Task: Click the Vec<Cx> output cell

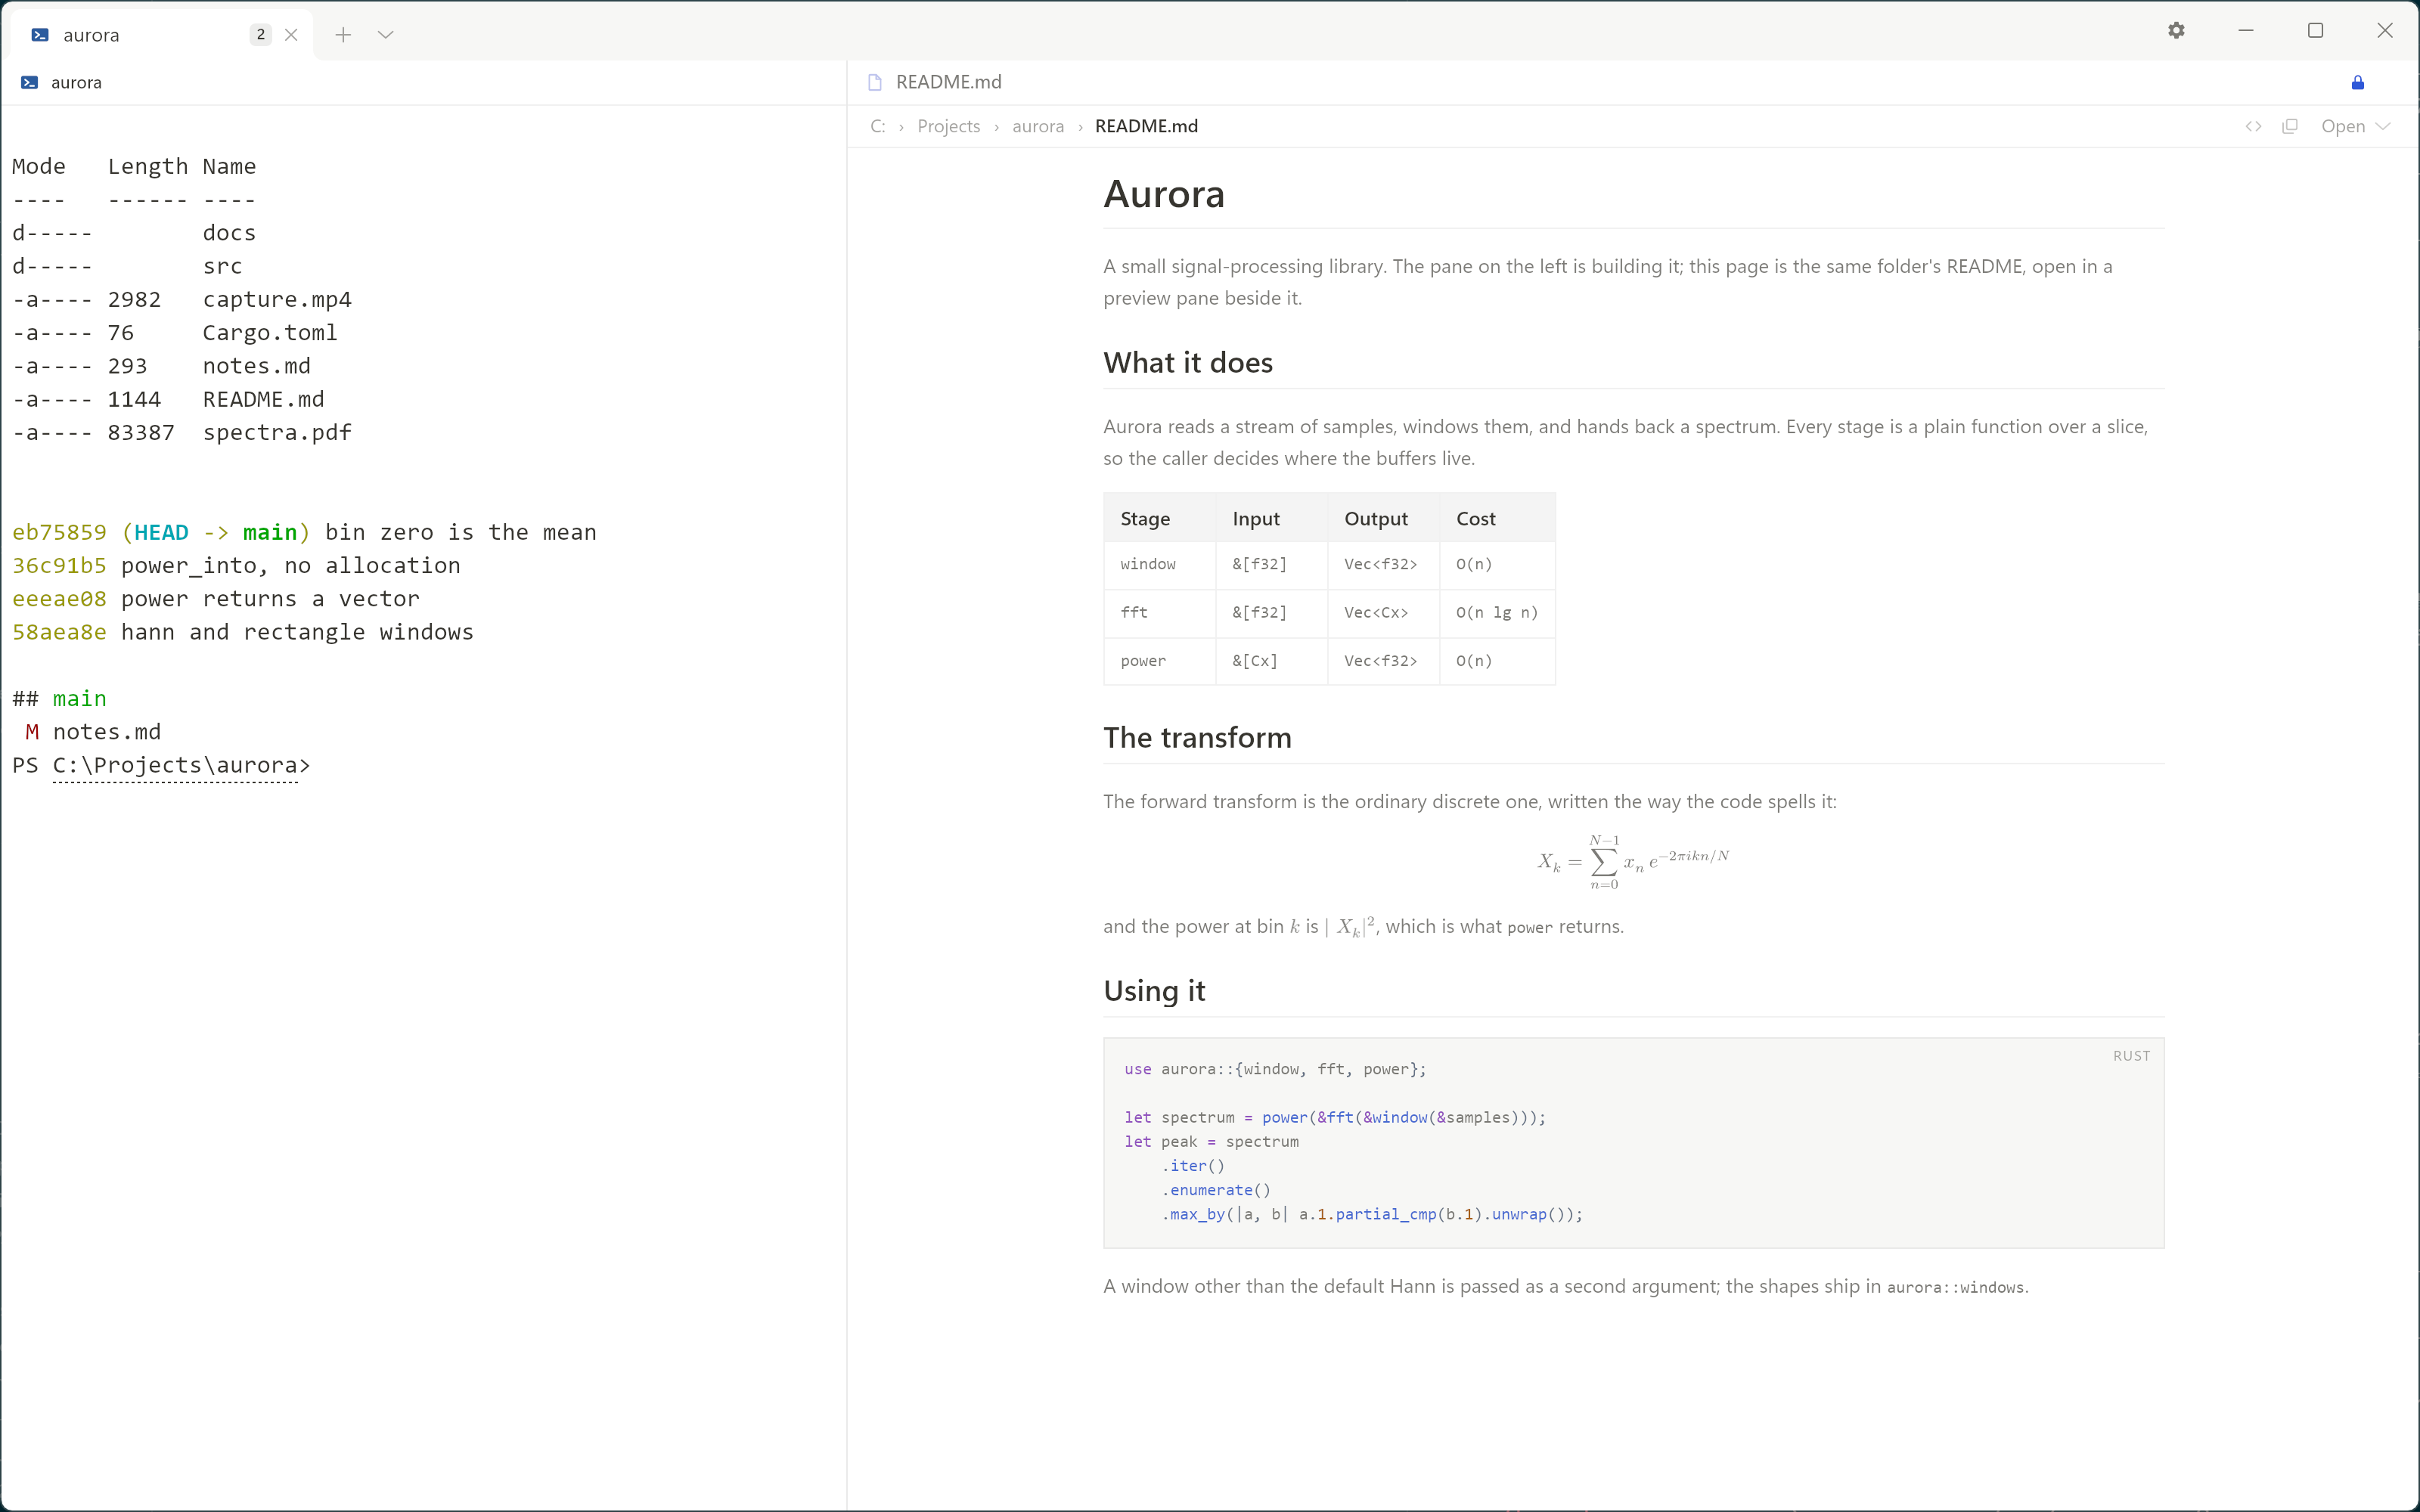Action: pos(1384,613)
